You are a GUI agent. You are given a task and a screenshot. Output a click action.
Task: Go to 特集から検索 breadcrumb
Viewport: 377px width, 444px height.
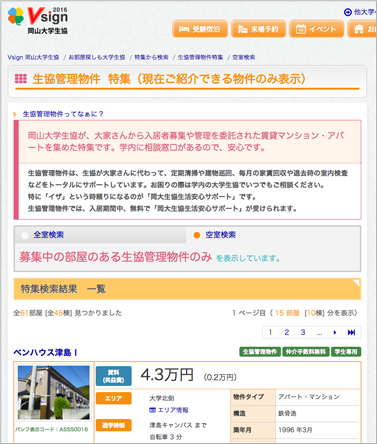click(x=151, y=57)
